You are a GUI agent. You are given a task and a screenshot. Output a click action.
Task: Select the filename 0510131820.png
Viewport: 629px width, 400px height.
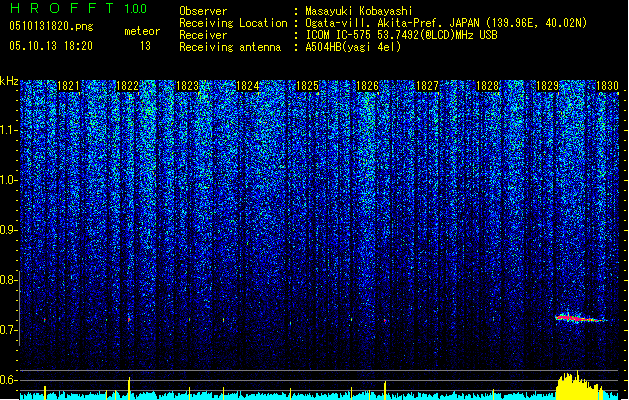coord(51,26)
